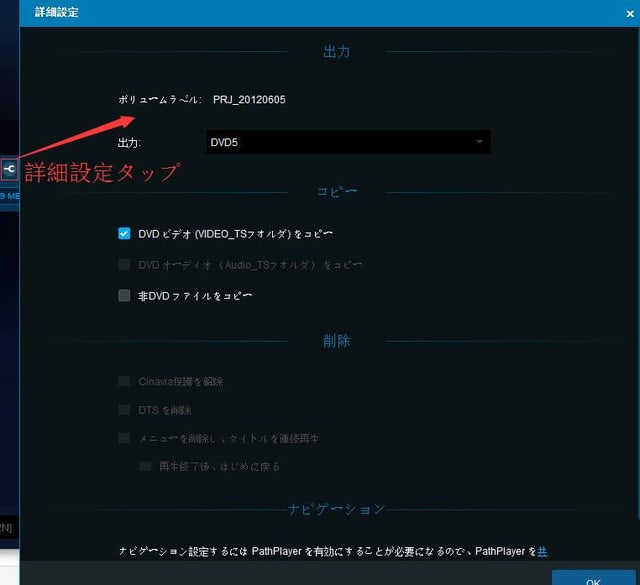The width and height of the screenshot is (640, 585).
Task: Open the output DVD5 combo box
Action: [347, 142]
